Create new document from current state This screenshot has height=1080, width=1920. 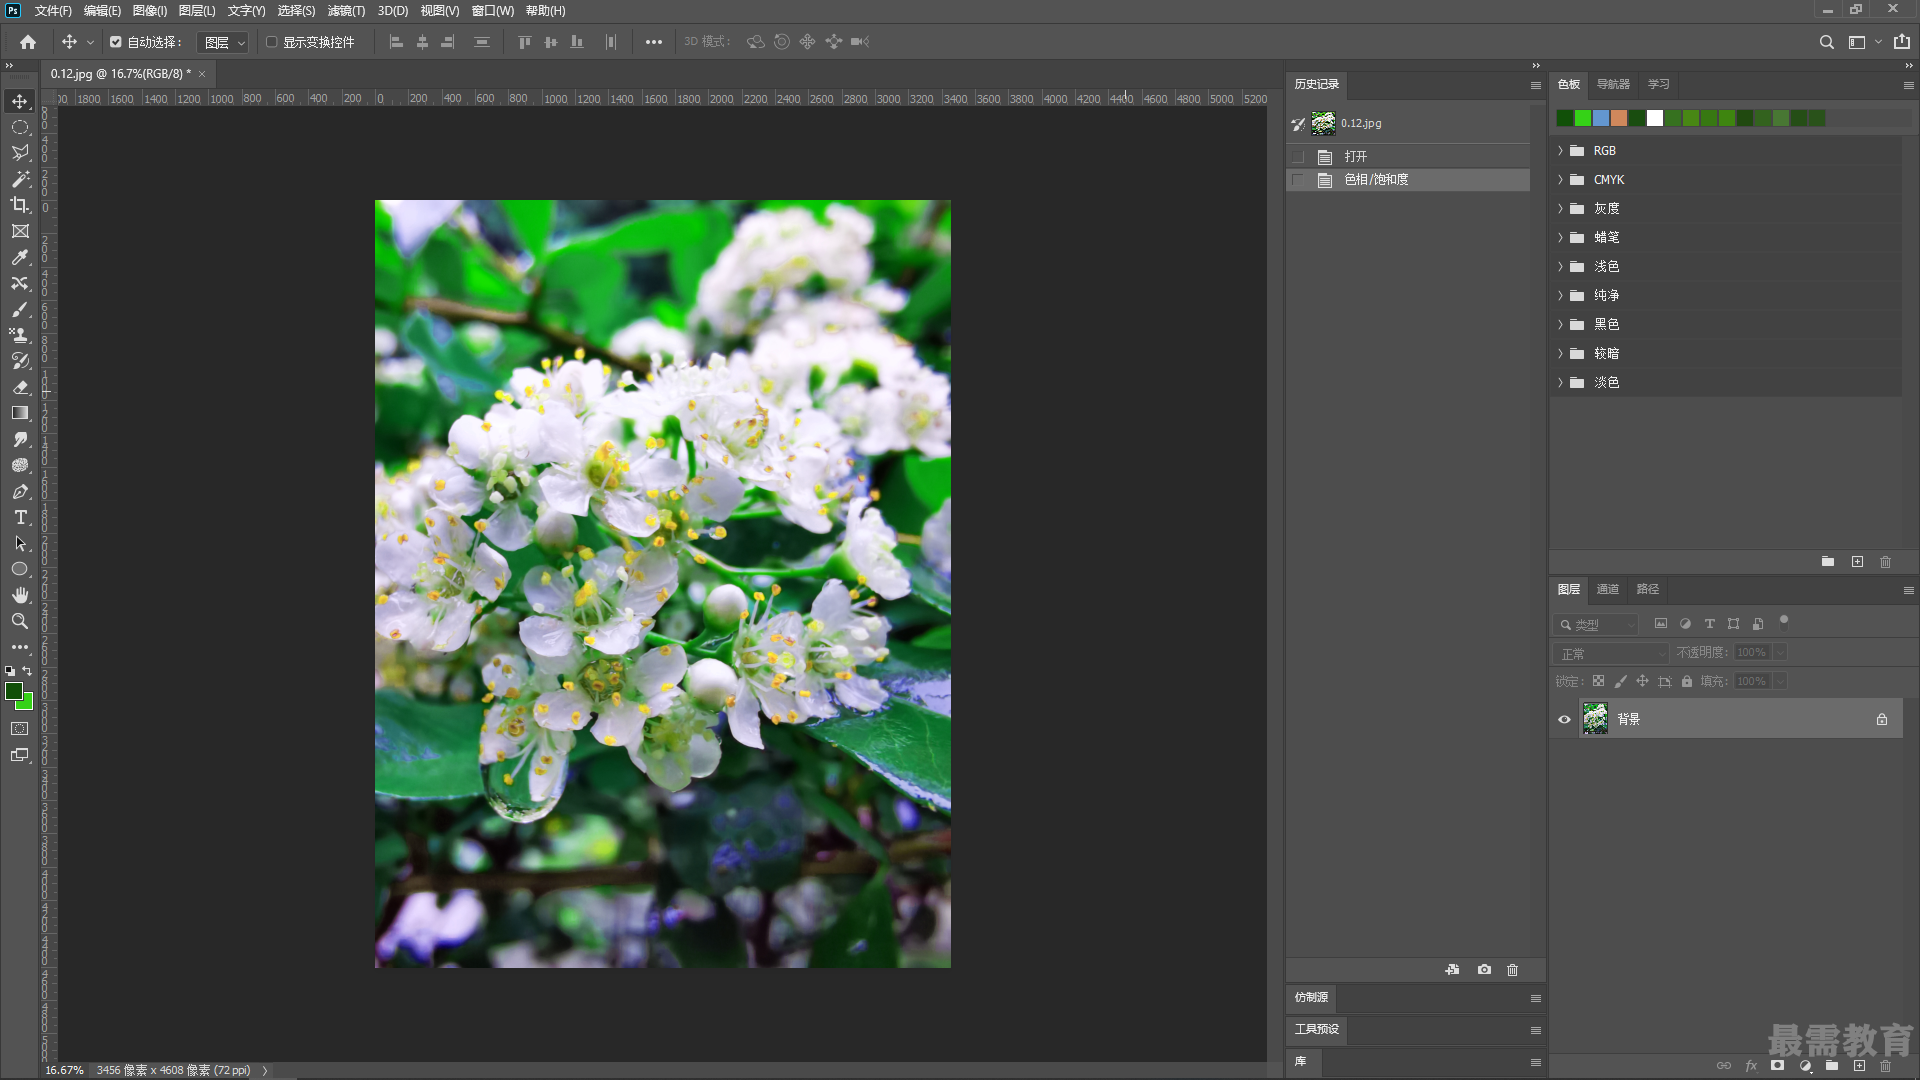pyautogui.click(x=1453, y=970)
